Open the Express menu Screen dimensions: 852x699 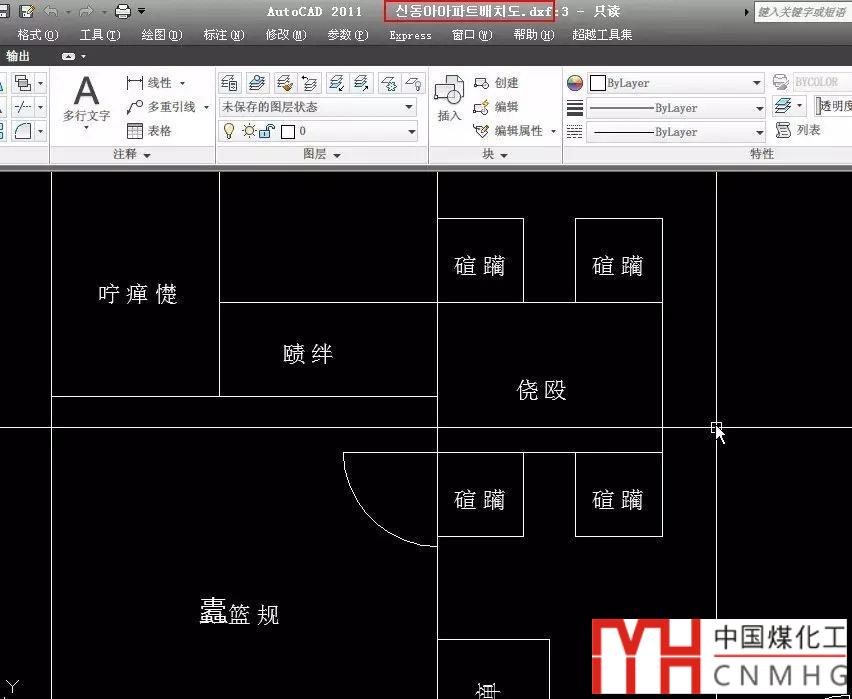pyautogui.click(x=410, y=35)
